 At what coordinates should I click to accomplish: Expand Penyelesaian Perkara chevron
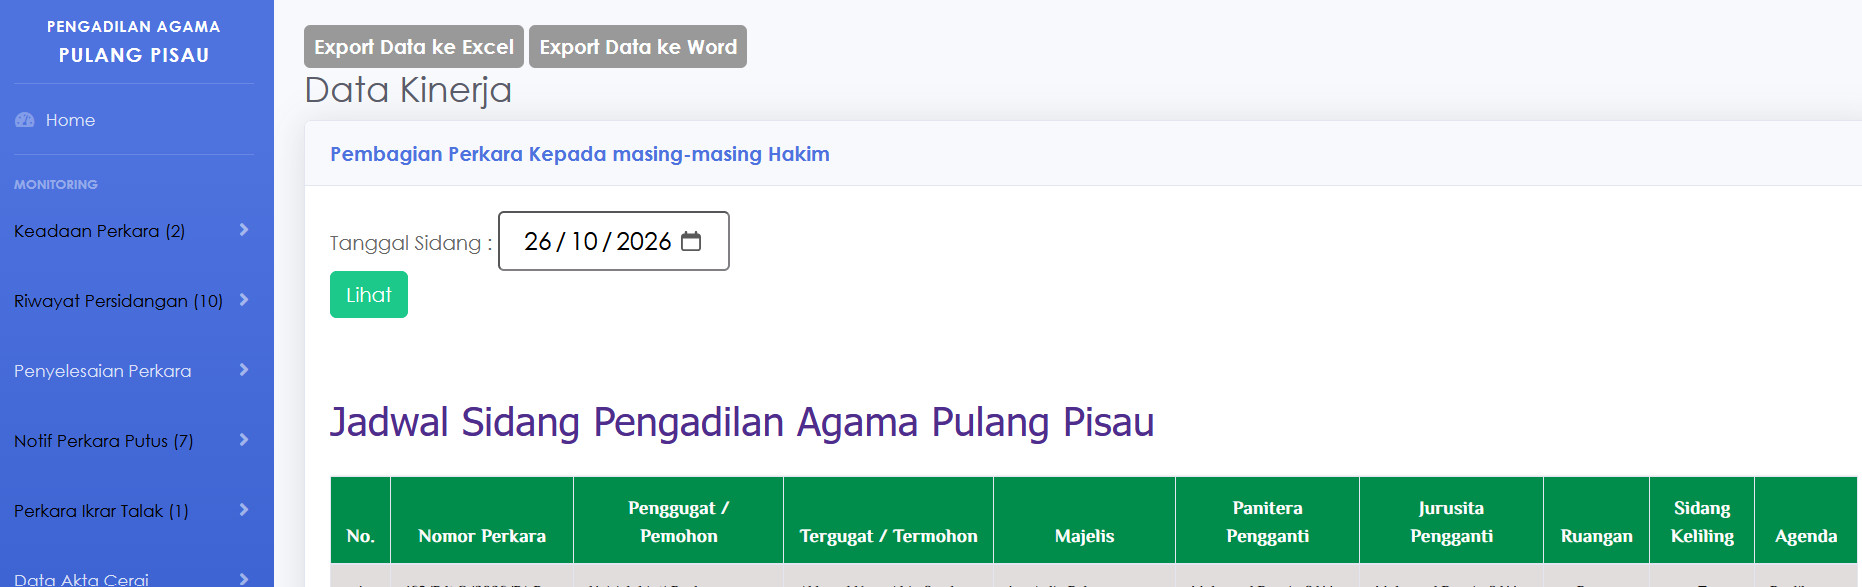[244, 370]
